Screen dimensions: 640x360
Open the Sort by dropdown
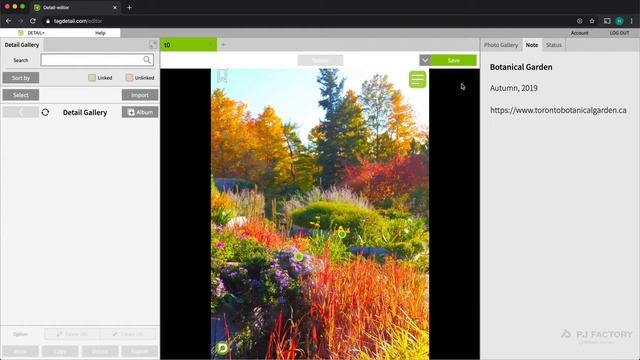pos(21,78)
